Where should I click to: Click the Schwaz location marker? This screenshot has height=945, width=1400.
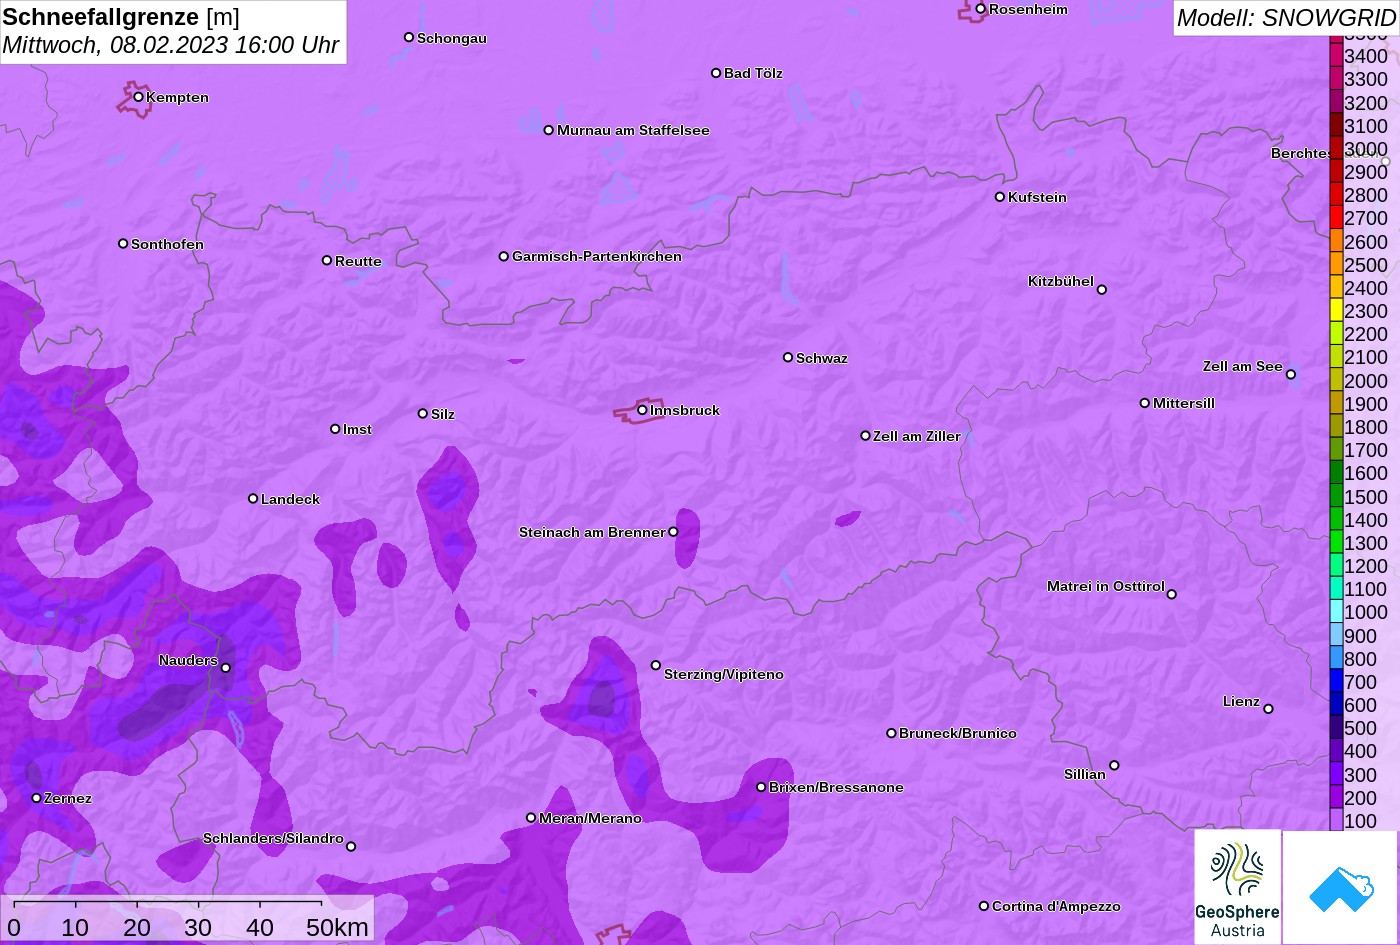[x=788, y=357]
